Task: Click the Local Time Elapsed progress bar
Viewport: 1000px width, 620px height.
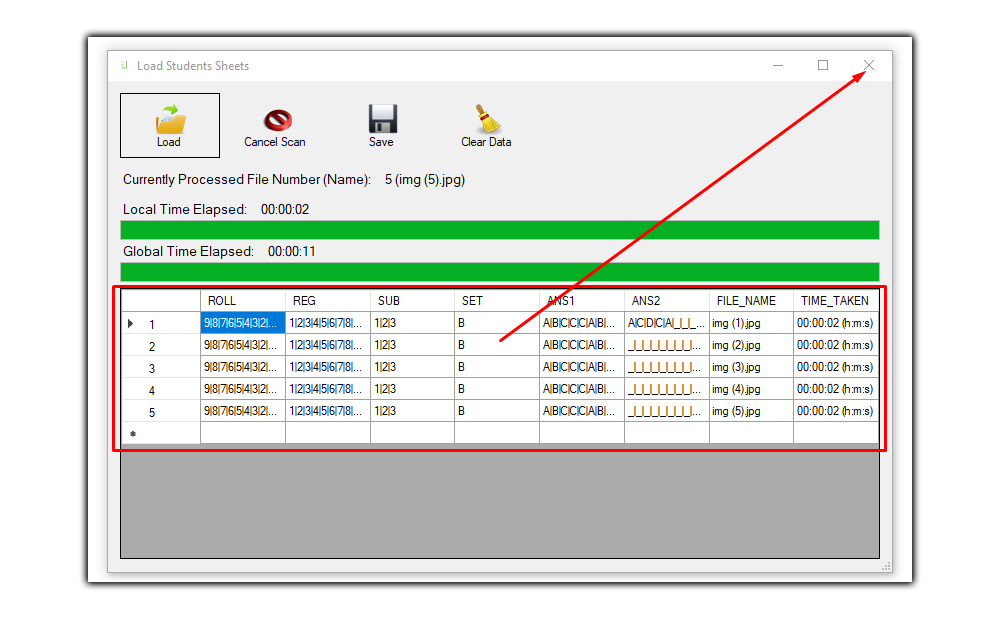Action: pyautogui.click(x=500, y=230)
